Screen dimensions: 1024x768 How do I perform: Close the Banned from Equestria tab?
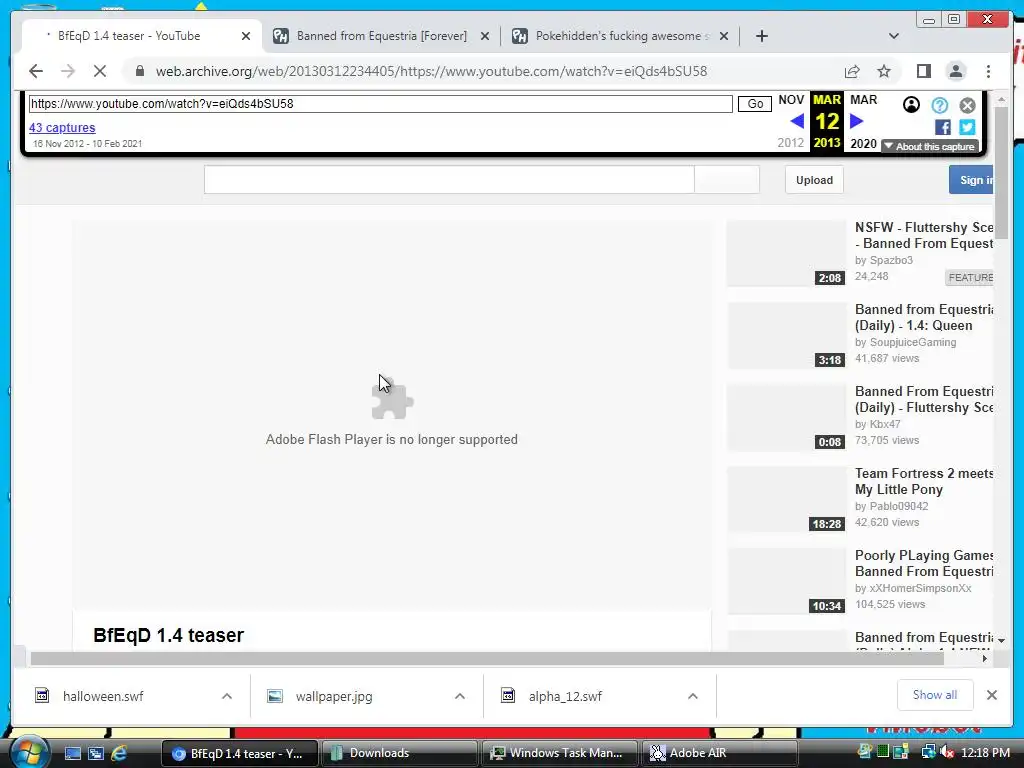pyautogui.click(x=485, y=36)
